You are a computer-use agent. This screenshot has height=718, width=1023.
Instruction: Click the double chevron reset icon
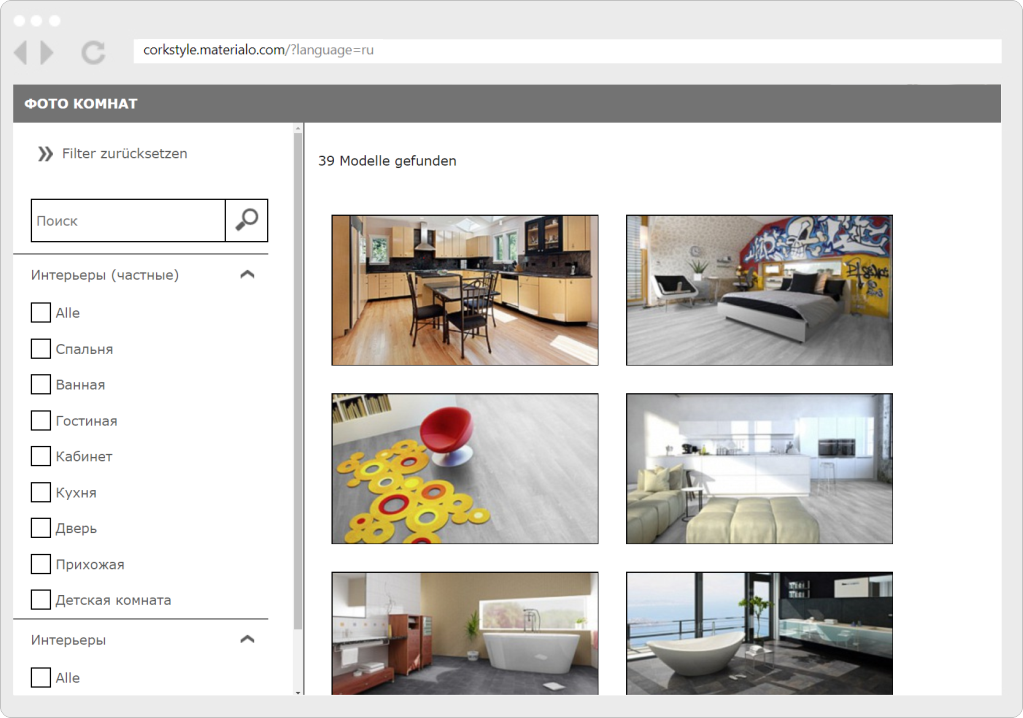45,154
